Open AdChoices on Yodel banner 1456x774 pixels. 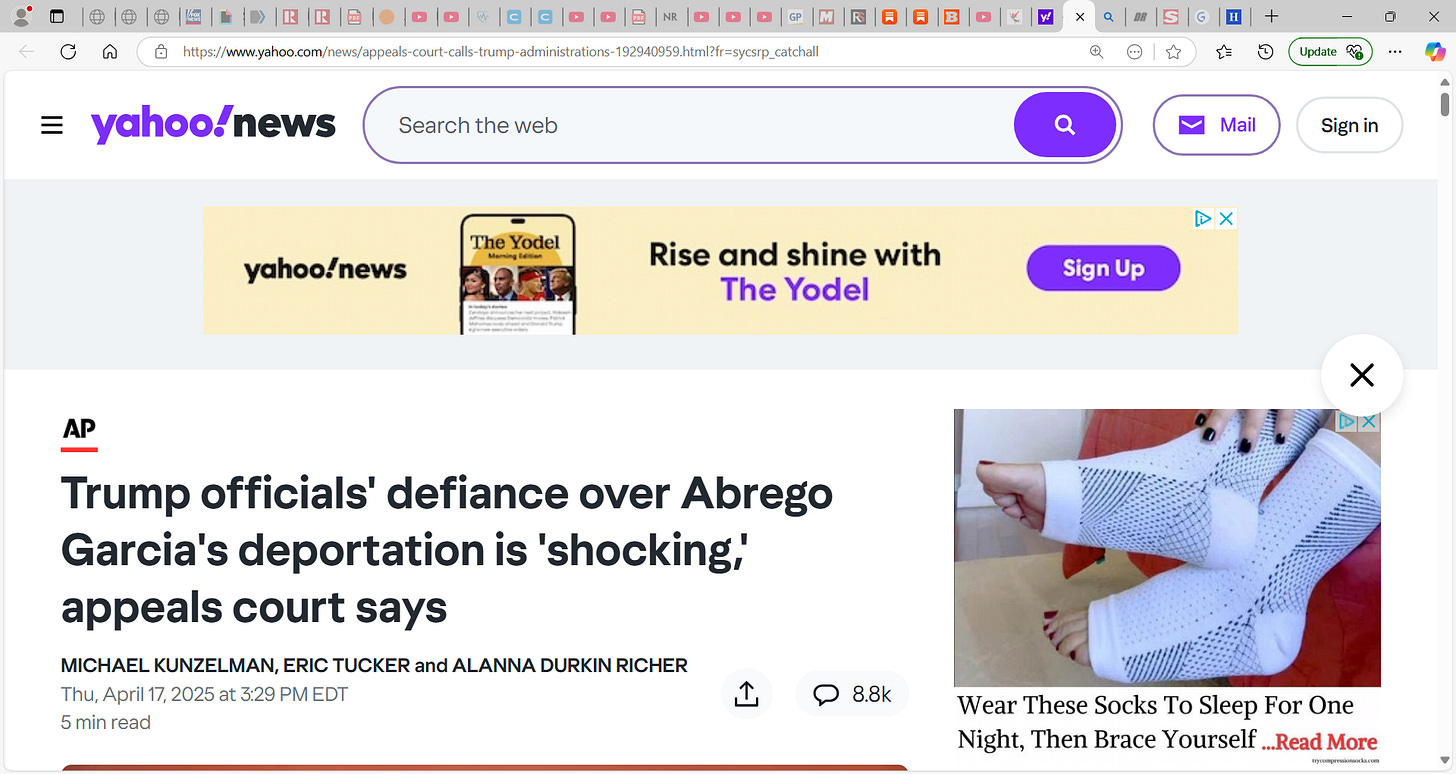(x=1205, y=218)
